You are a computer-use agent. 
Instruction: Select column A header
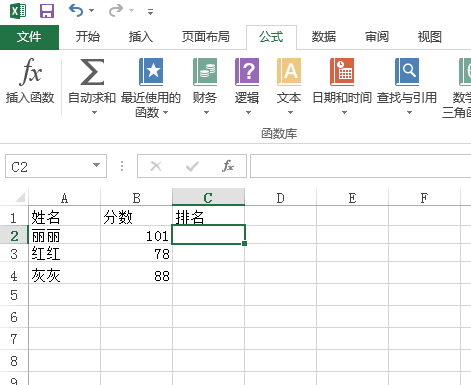click(64, 198)
